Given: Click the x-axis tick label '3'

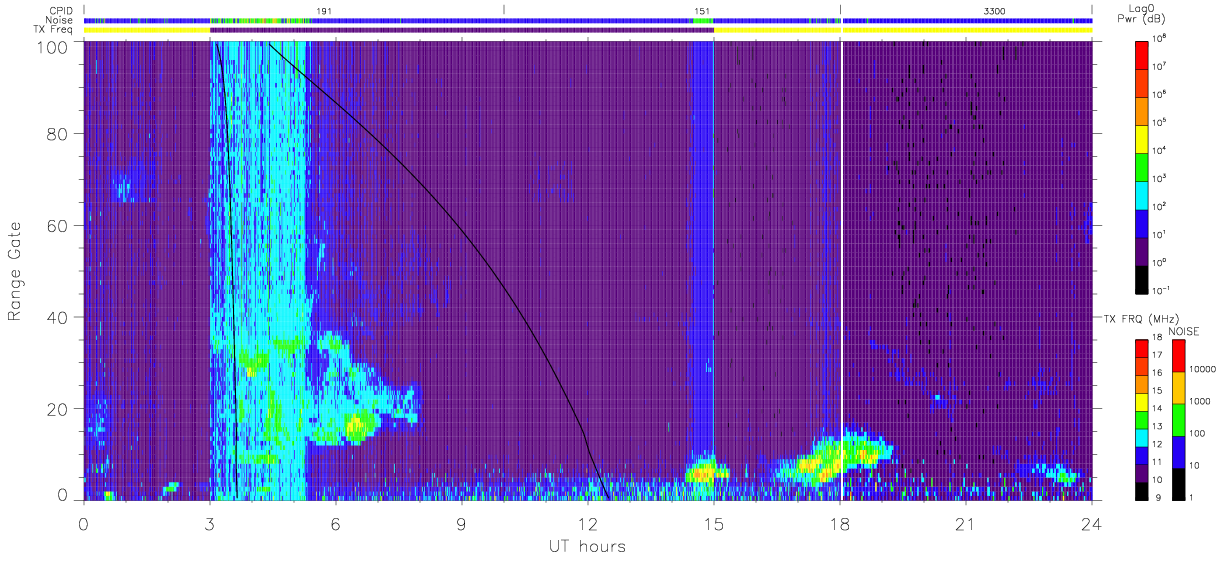Looking at the screenshot, I should (209, 523).
